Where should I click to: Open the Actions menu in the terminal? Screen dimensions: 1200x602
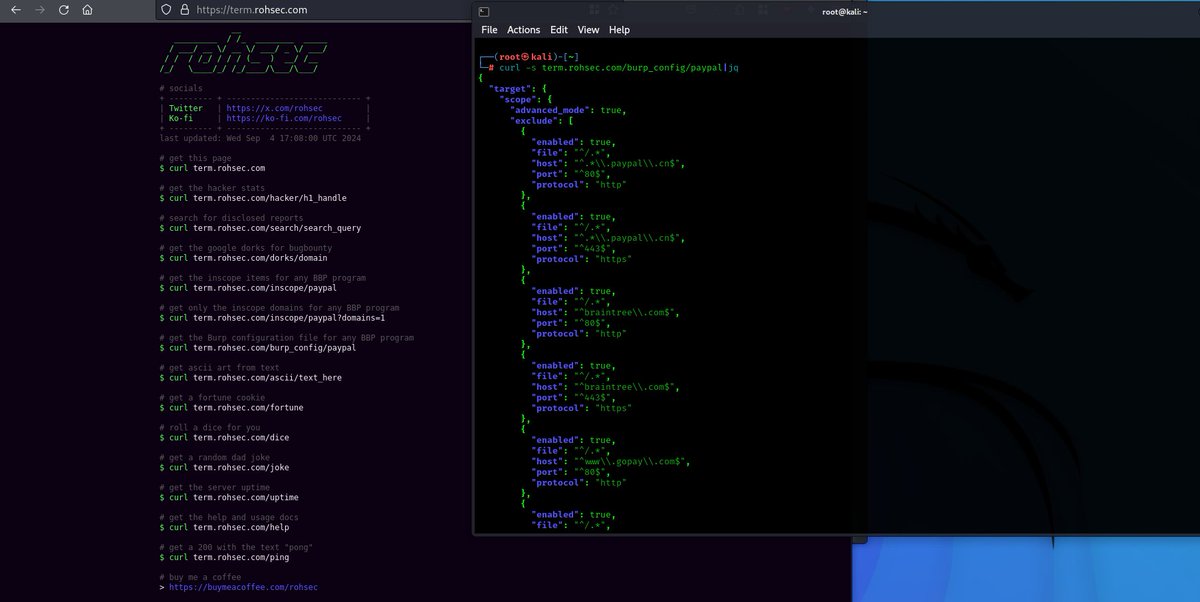(x=523, y=30)
